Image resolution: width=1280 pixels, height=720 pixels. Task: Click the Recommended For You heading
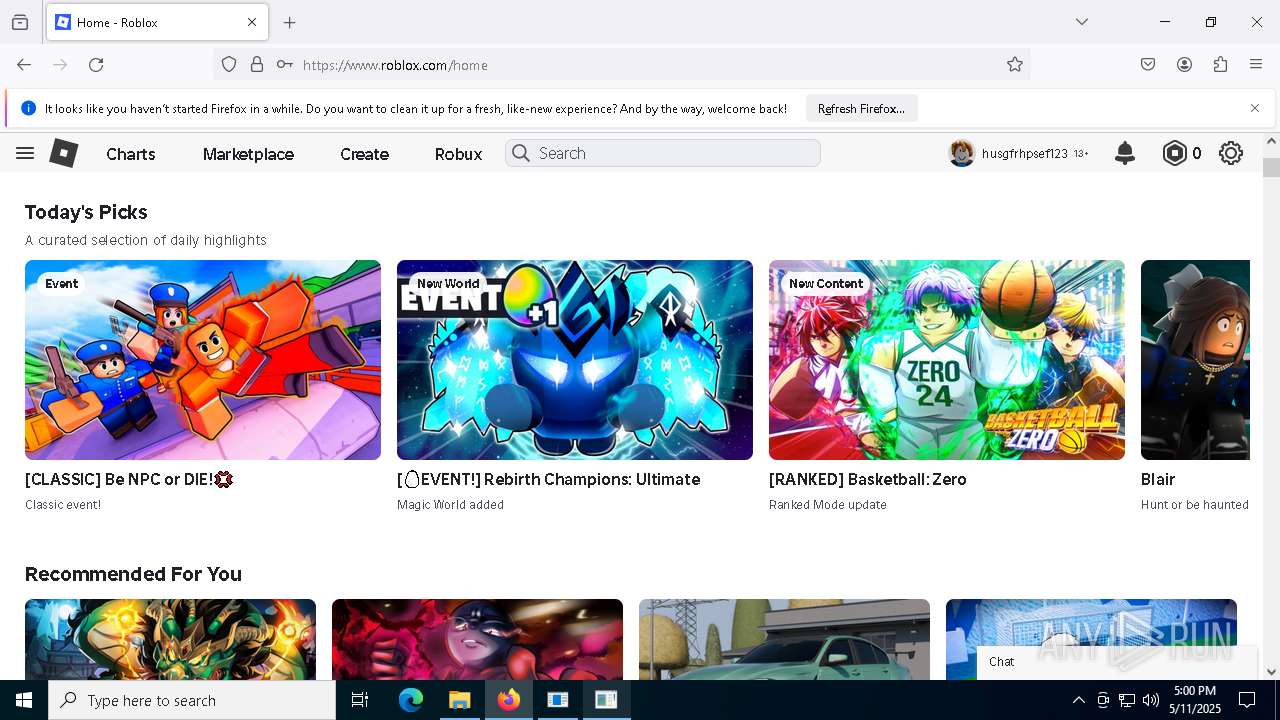click(133, 574)
